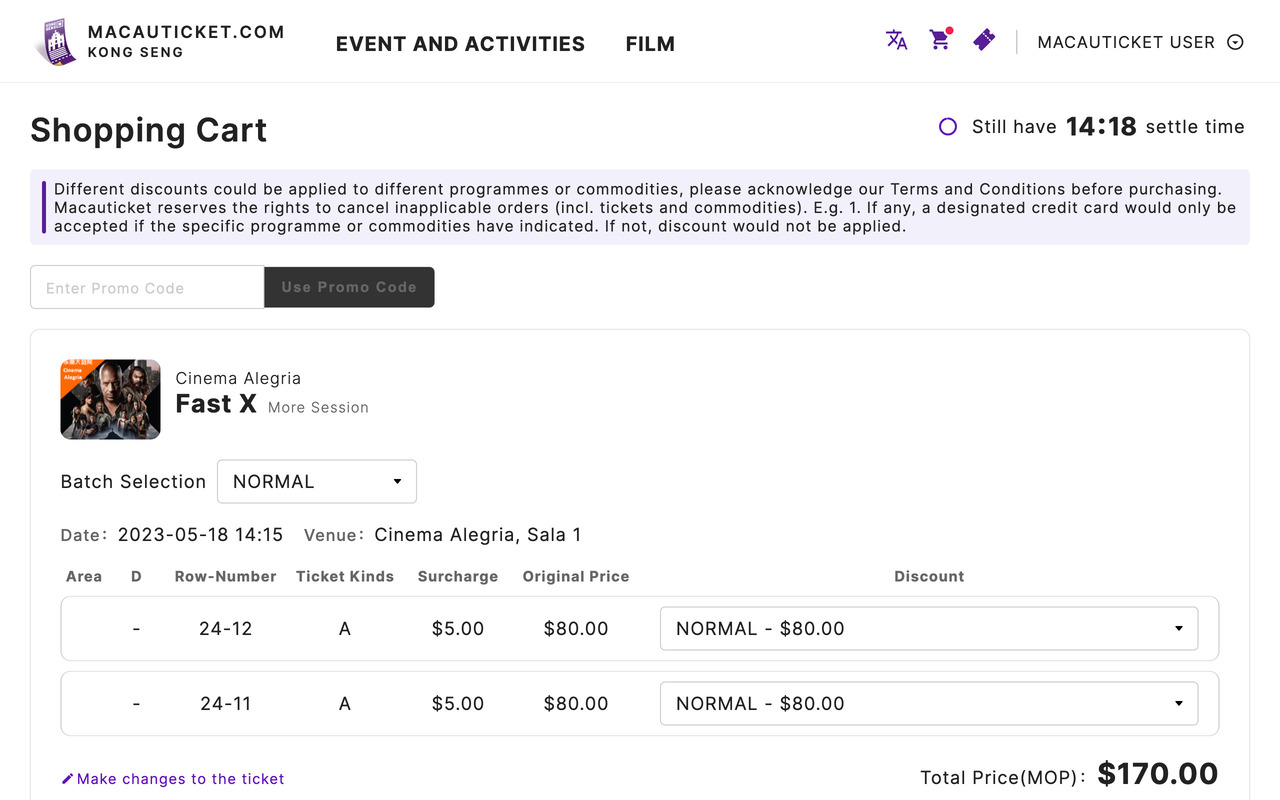Click the total price $170.00
Image resolution: width=1280 pixels, height=800 pixels.
1158,774
